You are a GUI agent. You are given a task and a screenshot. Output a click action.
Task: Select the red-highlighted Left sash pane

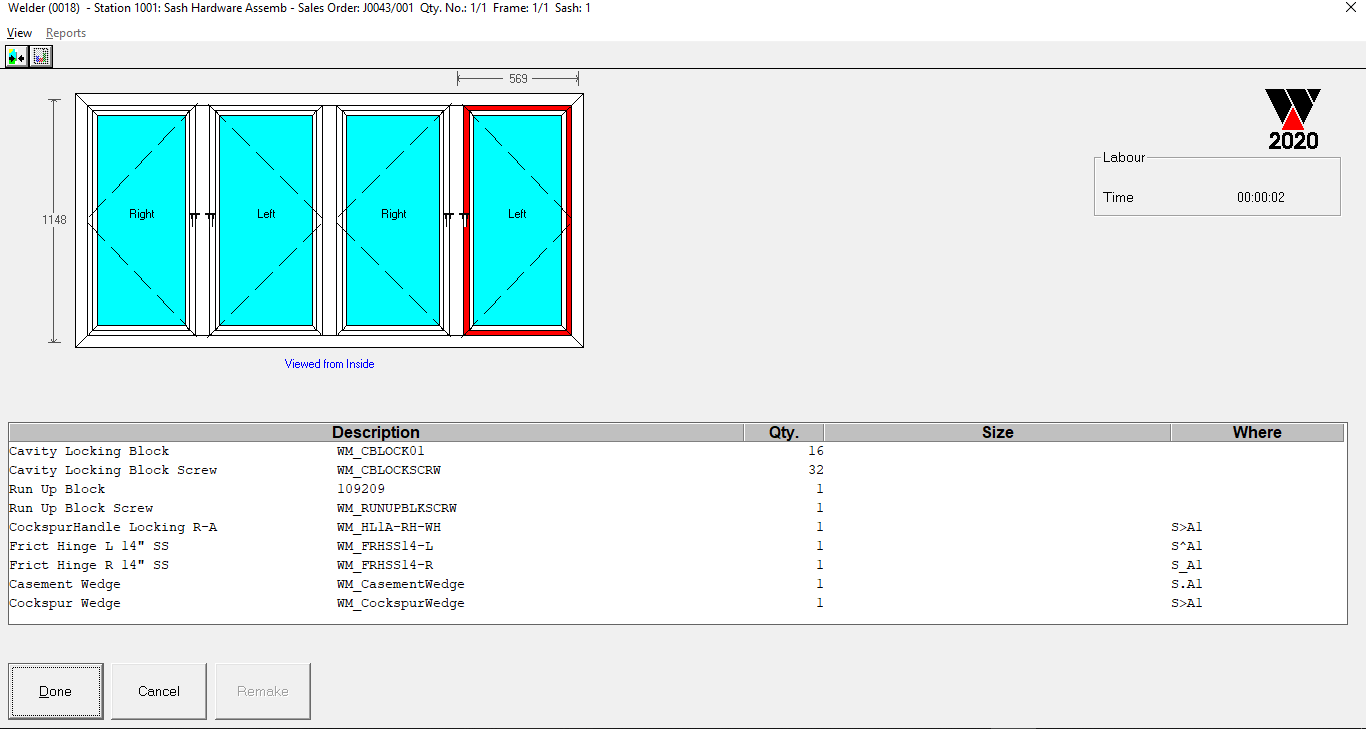517,220
